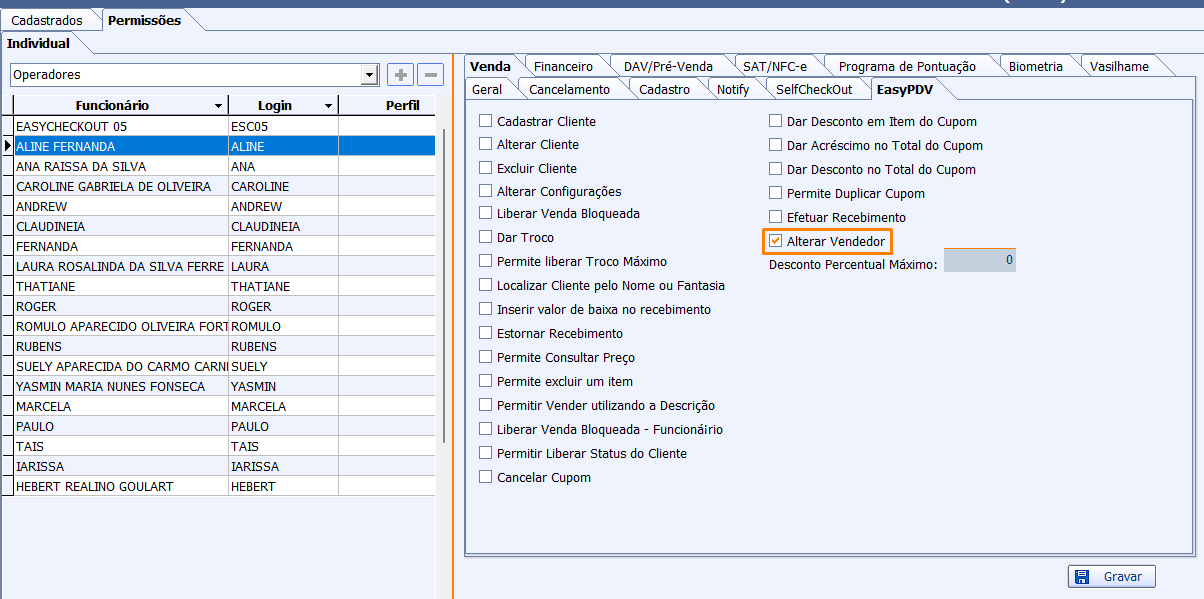
Task: Open the Operadores combo box dropdown
Action: tap(370, 75)
